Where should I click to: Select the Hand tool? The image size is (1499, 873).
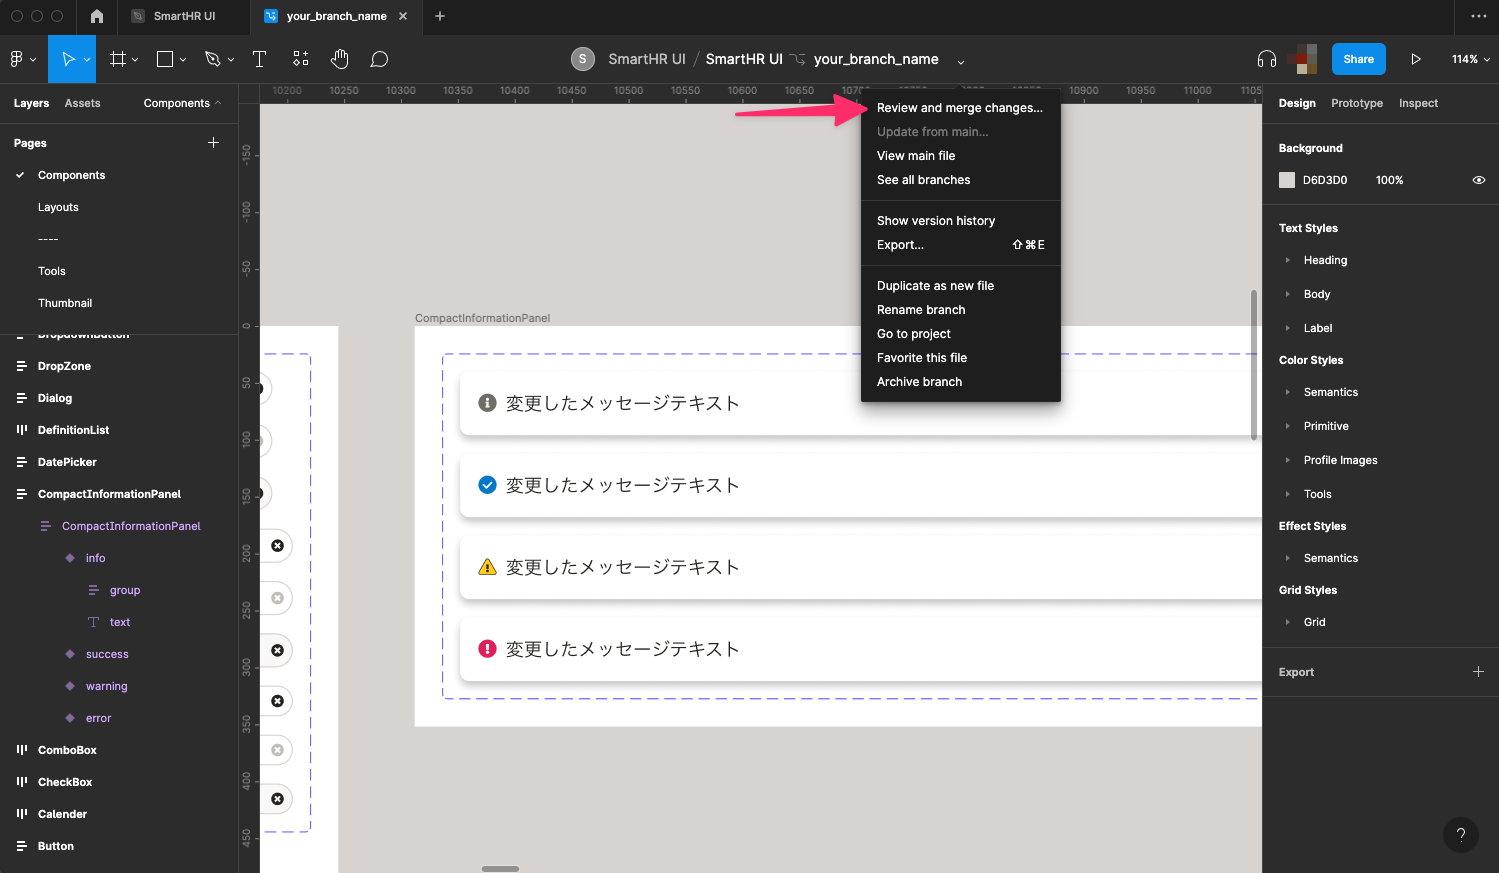click(340, 59)
